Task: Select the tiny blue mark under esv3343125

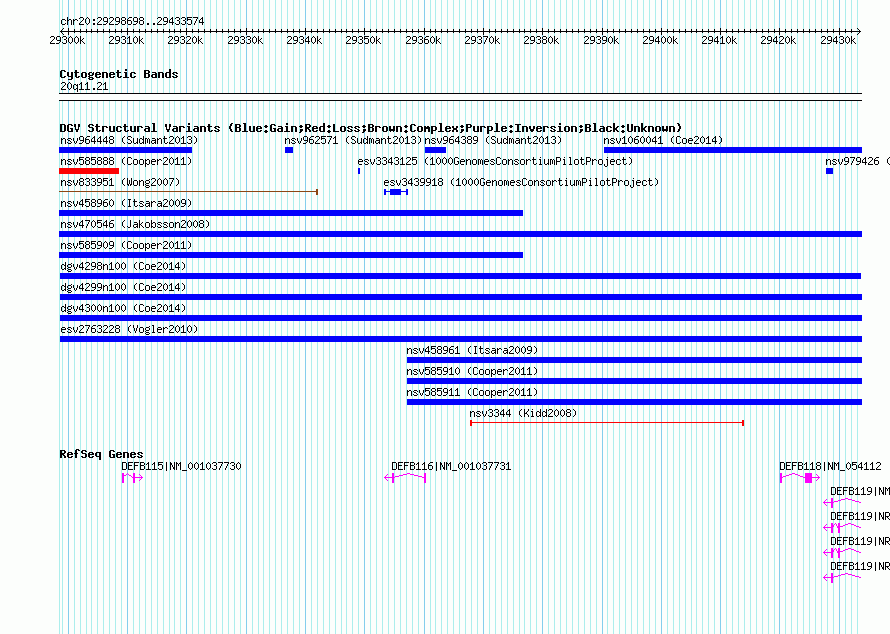Action: [359, 171]
